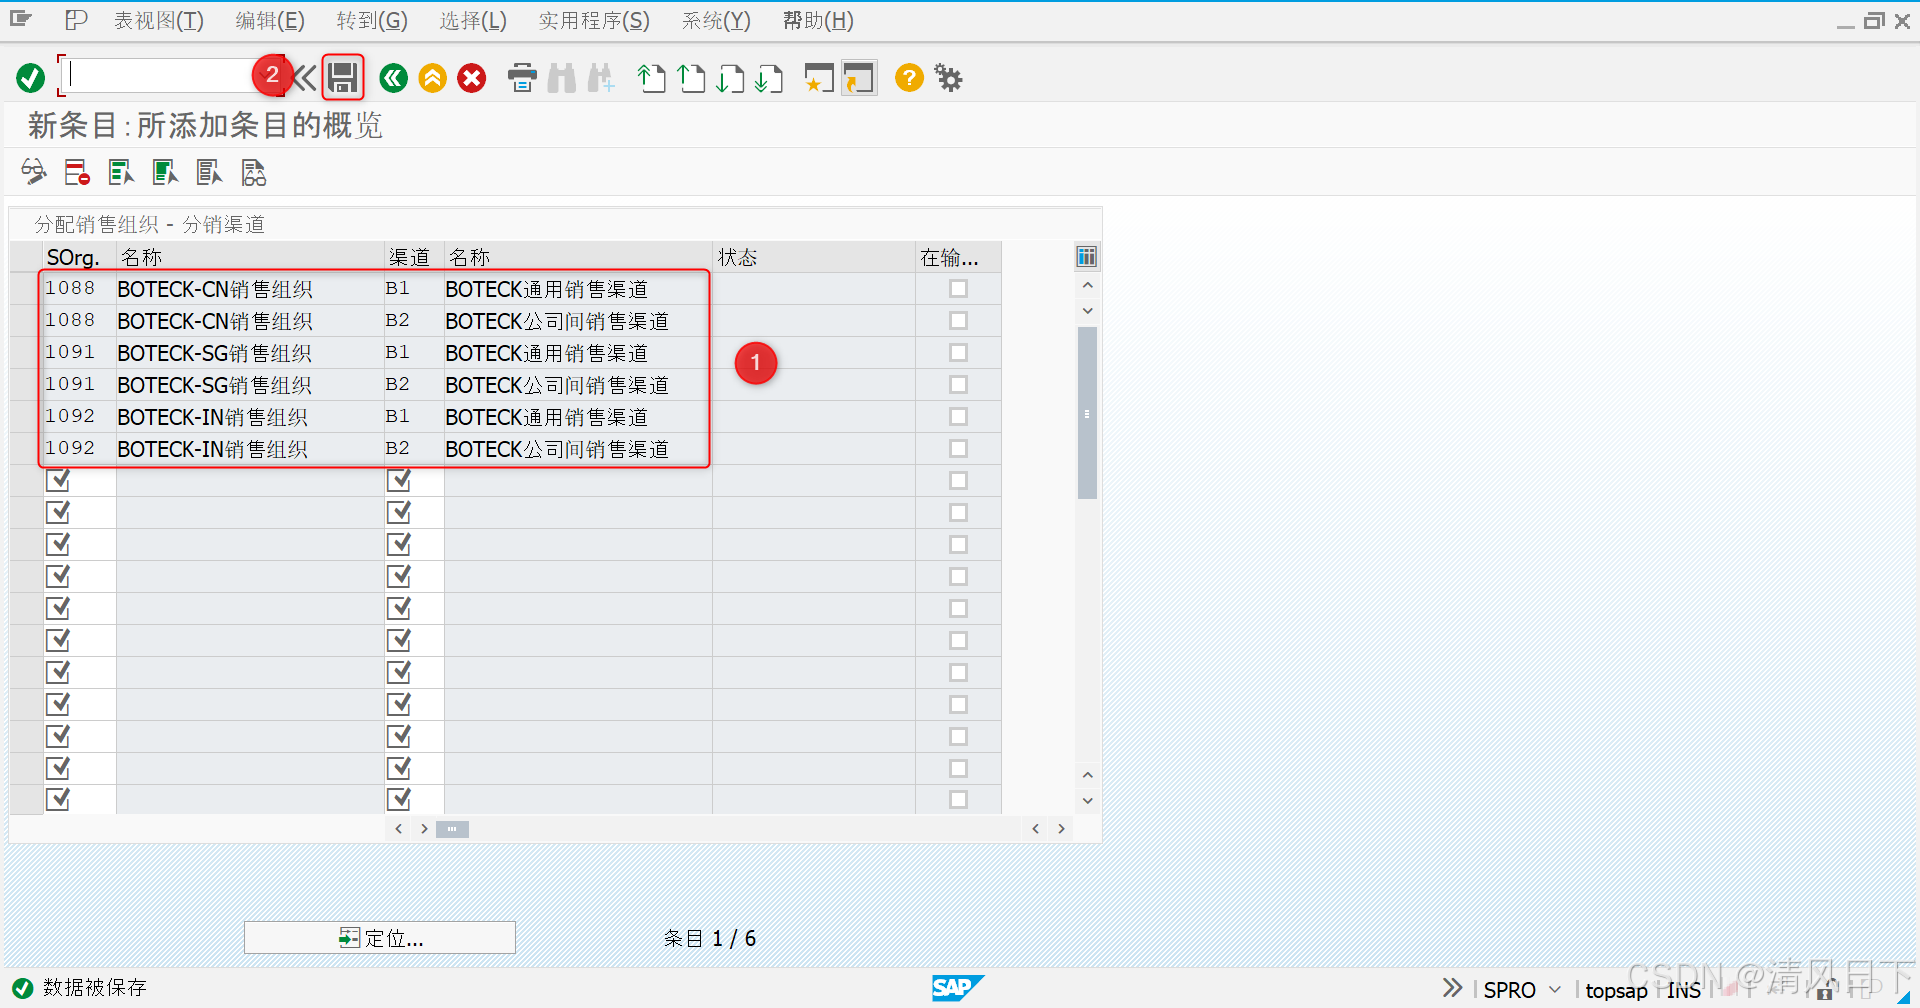1920x1008 pixels.
Task: Click in the transaction command input field
Action: tap(160, 76)
